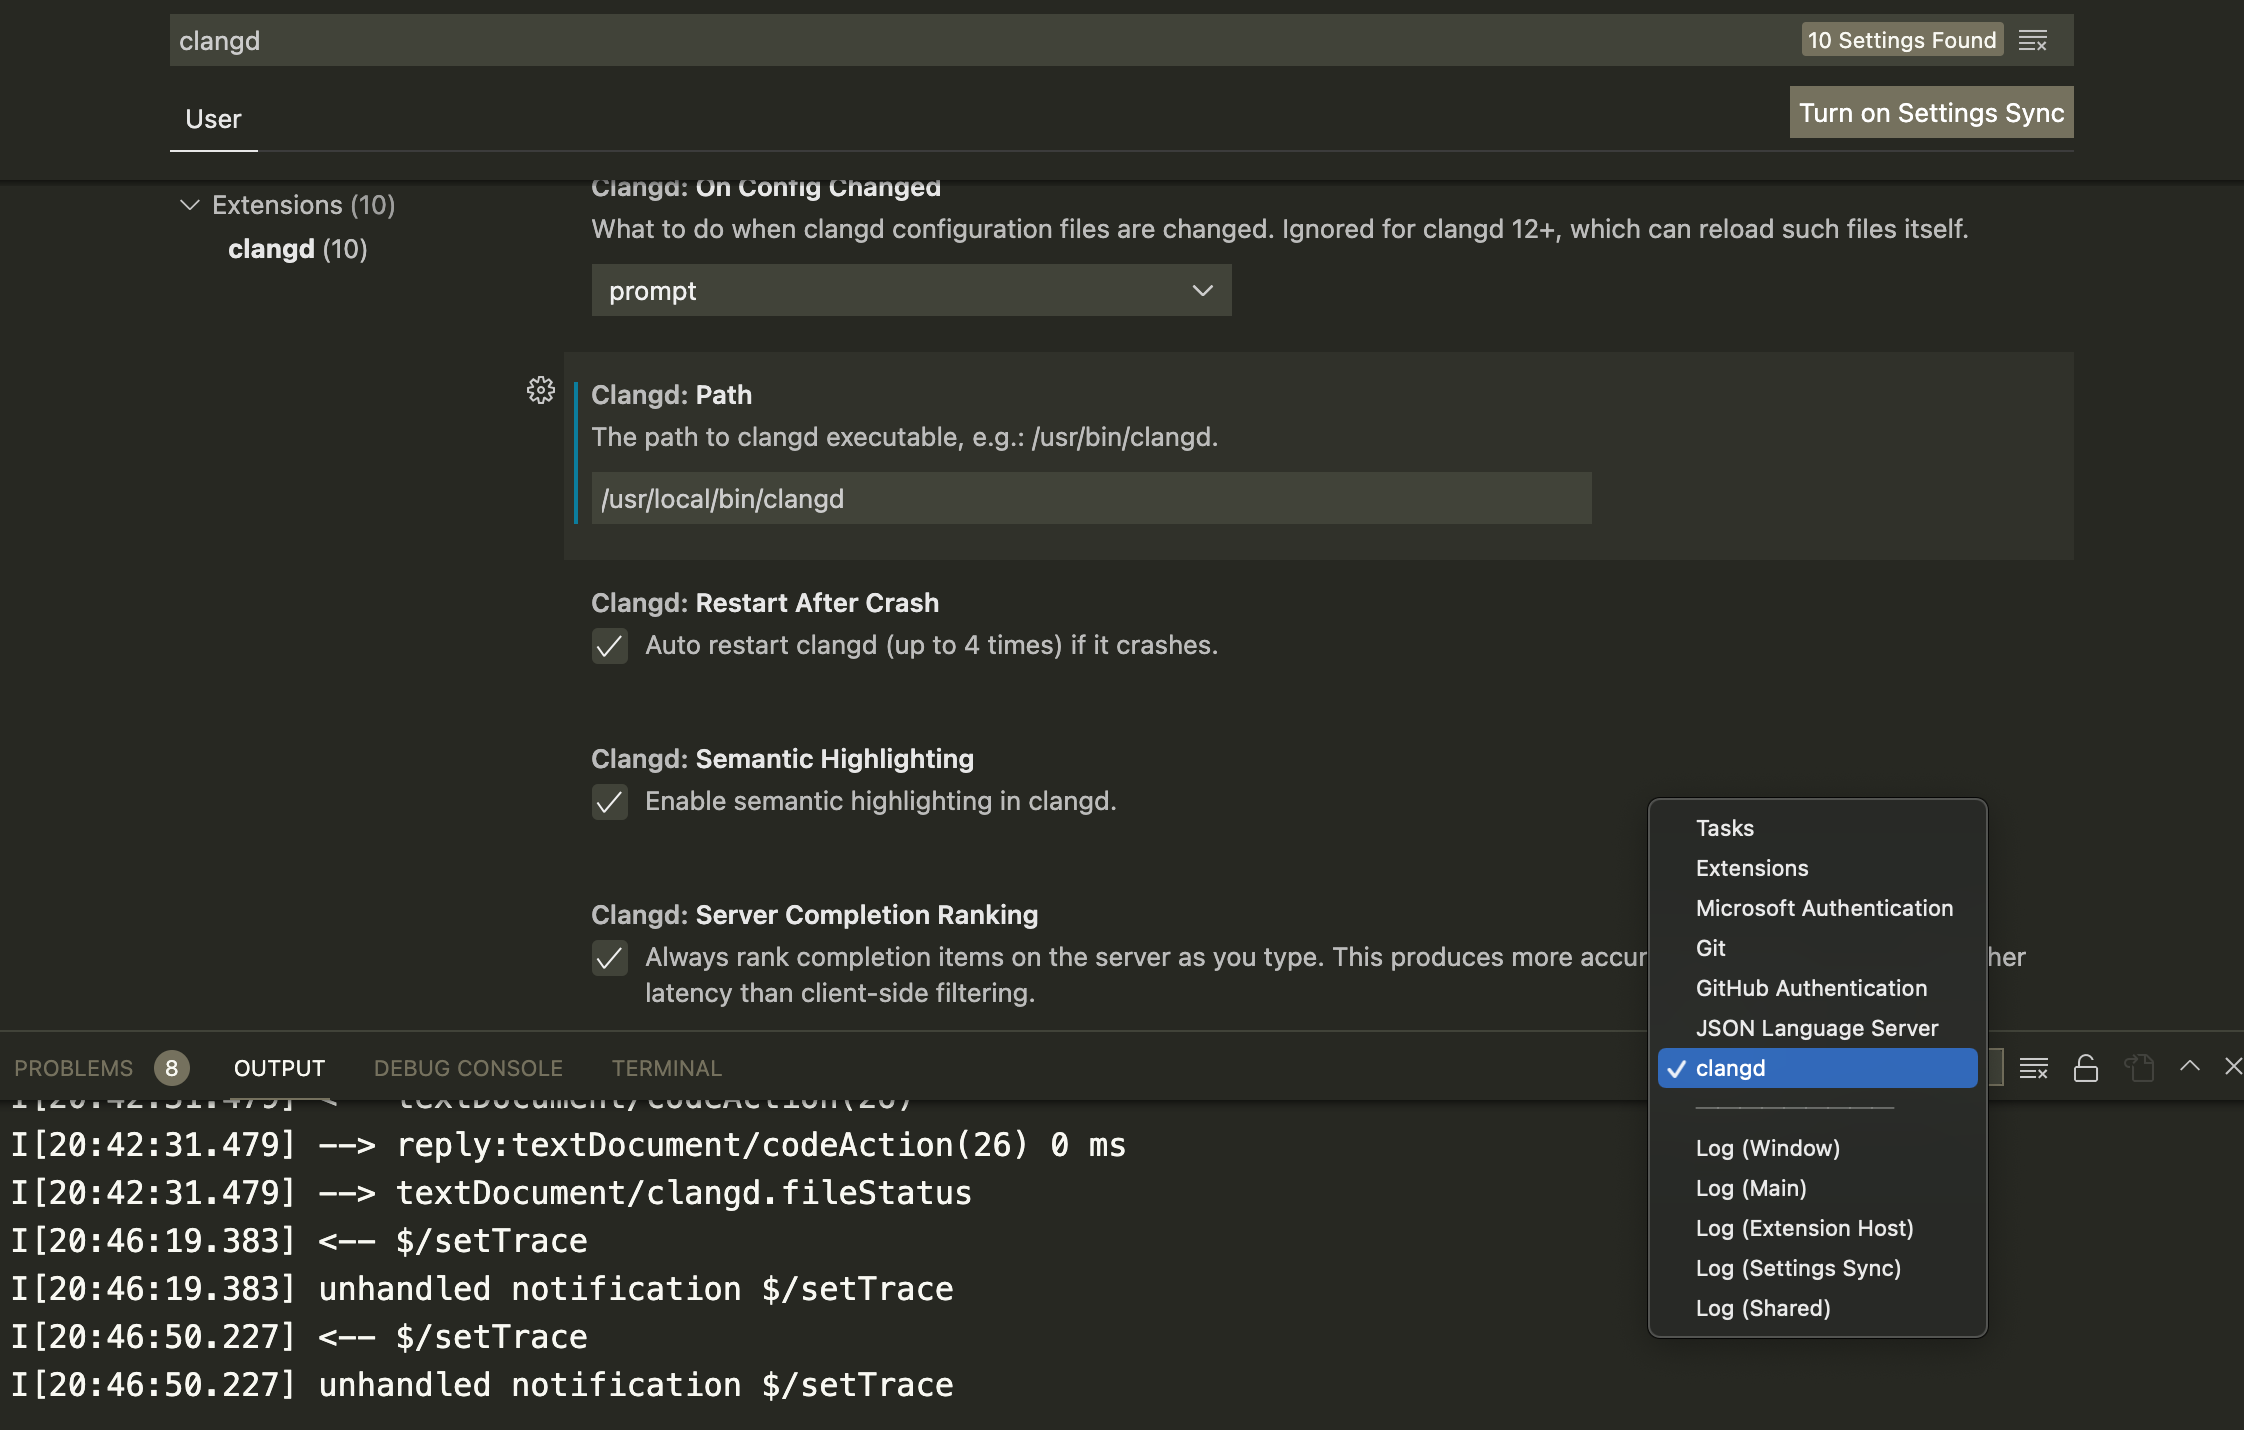This screenshot has height=1430, width=2244.
Task: Uncheck Restart After Crash checkbox
Action: coord(609,646)
